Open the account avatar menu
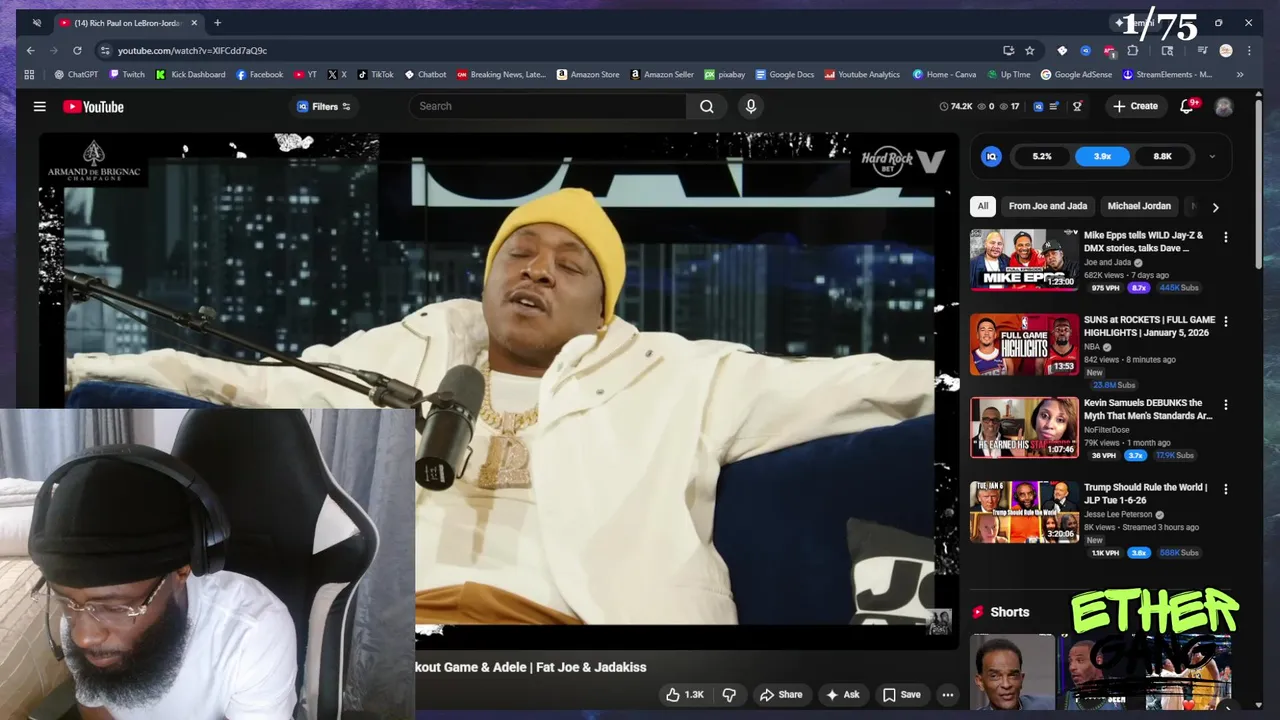Screen dimensions: 1280x720 1224,106
